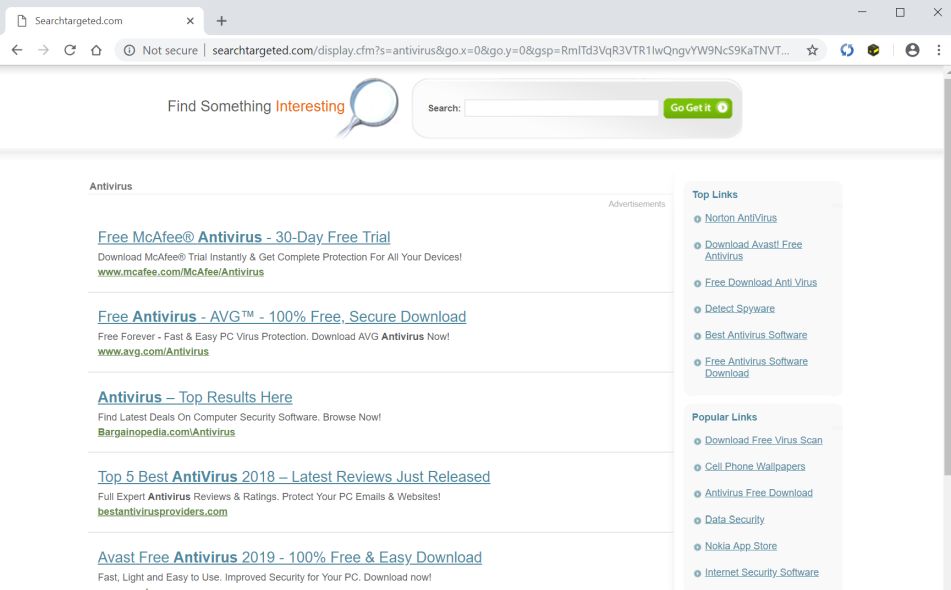Viewport: 951px width, 590px height.
Task: Open the black cube extension icon
Action: [x=873, y=50]
